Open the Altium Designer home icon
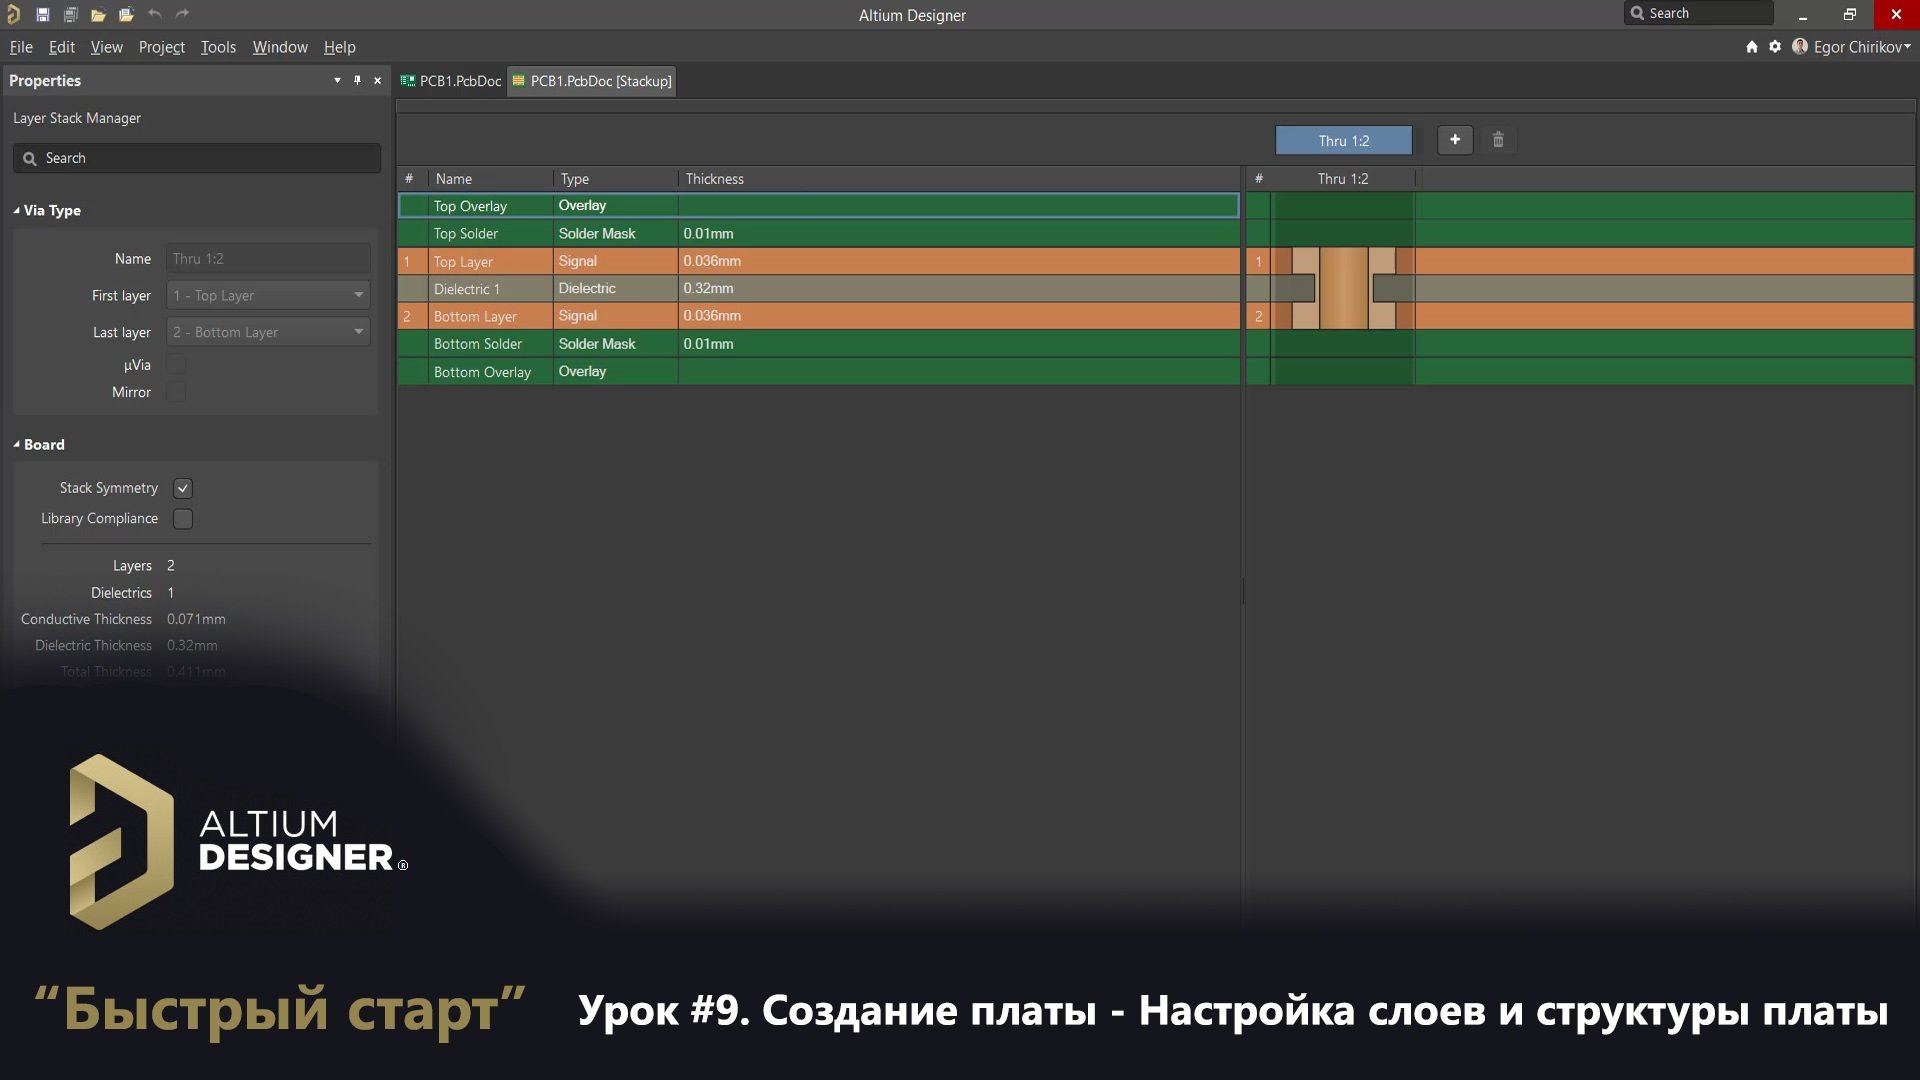The height and width of the screenshot is (1080, 1920). click(x=1751, y=46)
